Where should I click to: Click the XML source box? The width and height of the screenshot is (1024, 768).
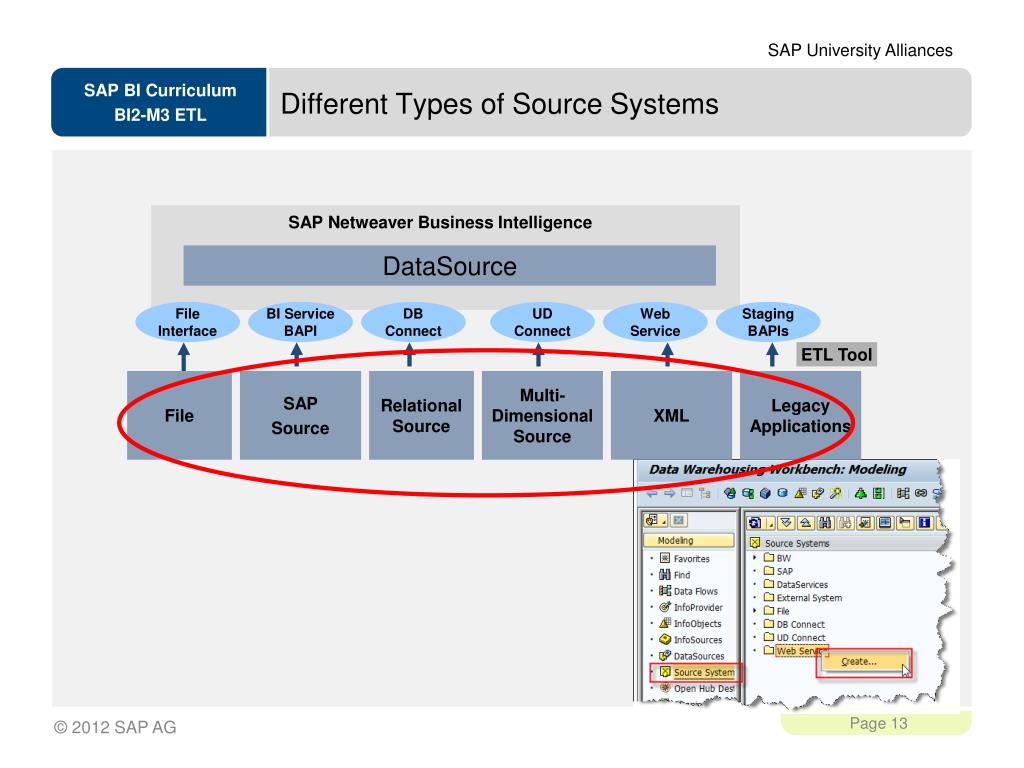[x=671, y=415]
